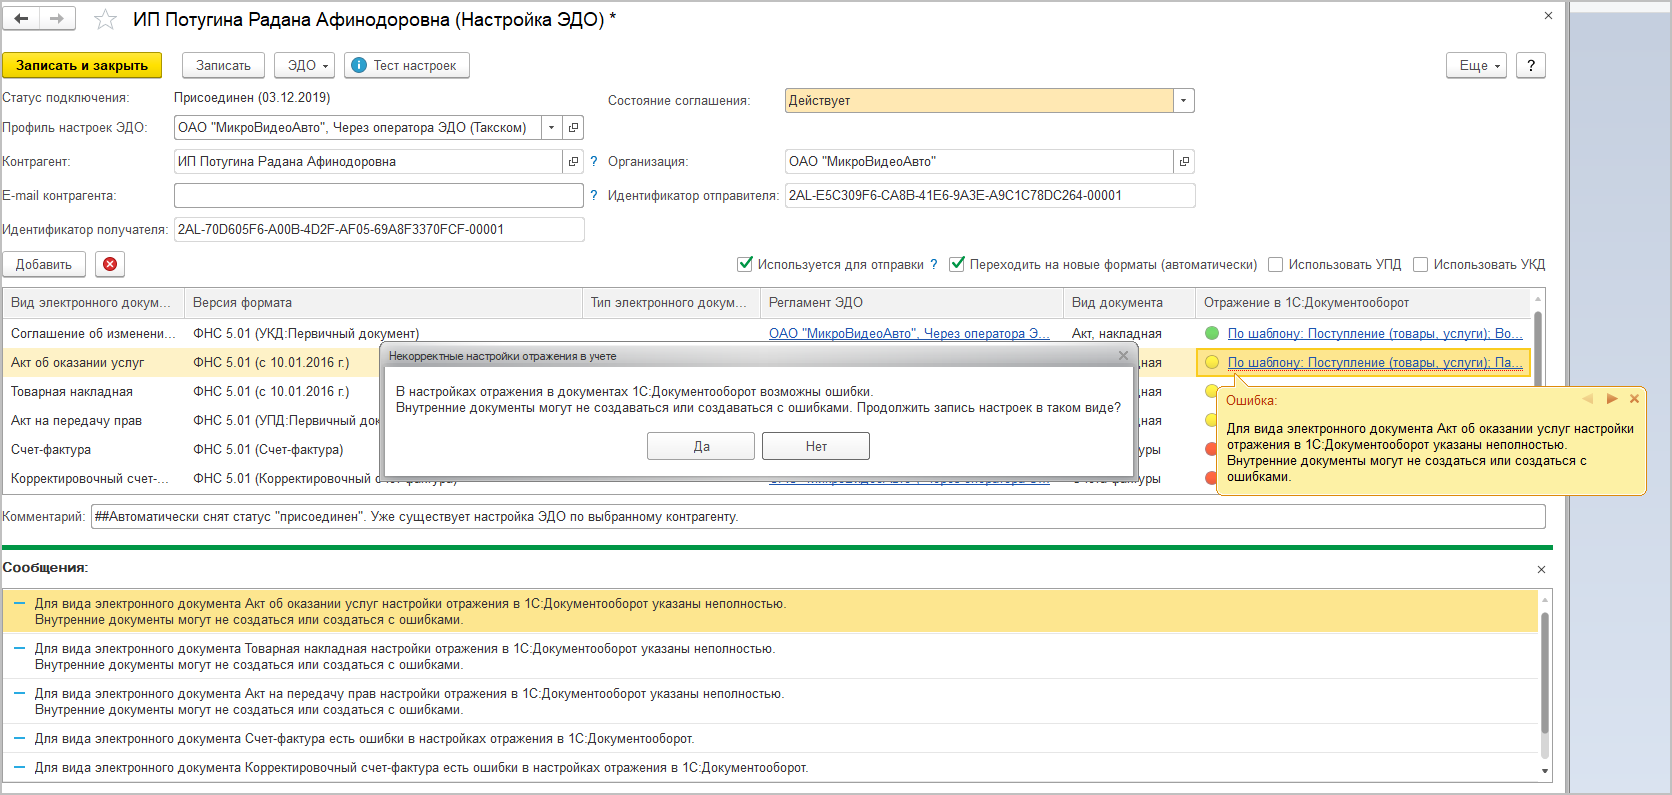This screenshot has height=795, width=1672.
Task: Click Идентификатор получателя input field
Action: click(x=379, y=229)
